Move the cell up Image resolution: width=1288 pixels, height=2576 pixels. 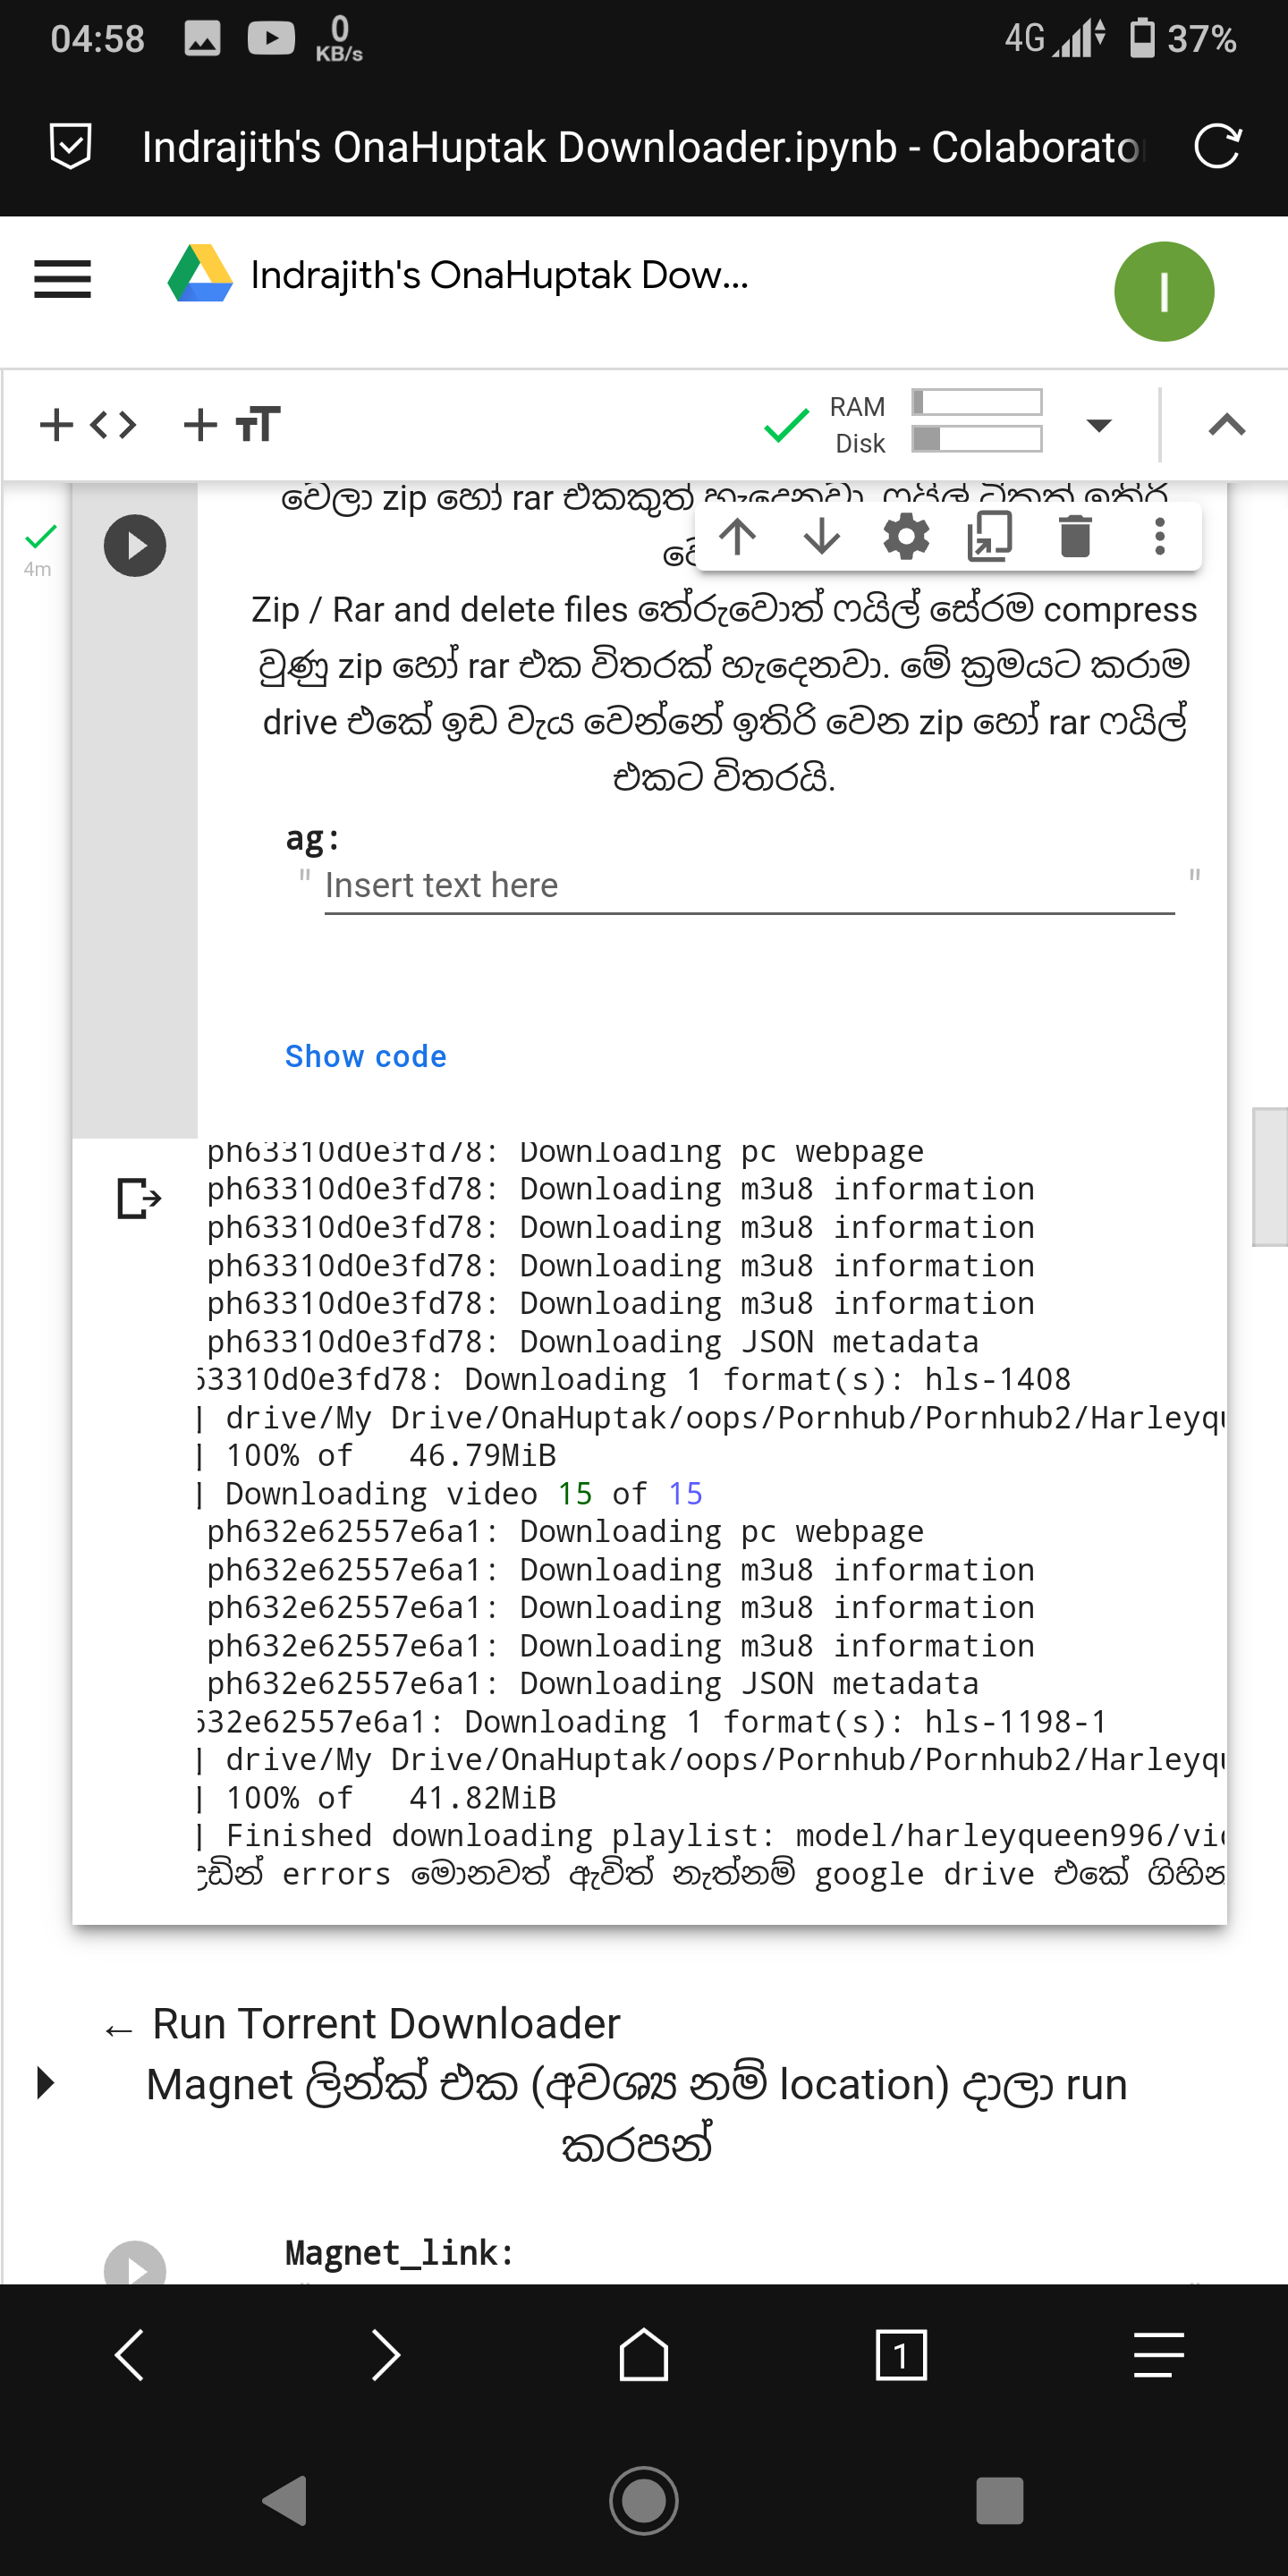(737, 537)
